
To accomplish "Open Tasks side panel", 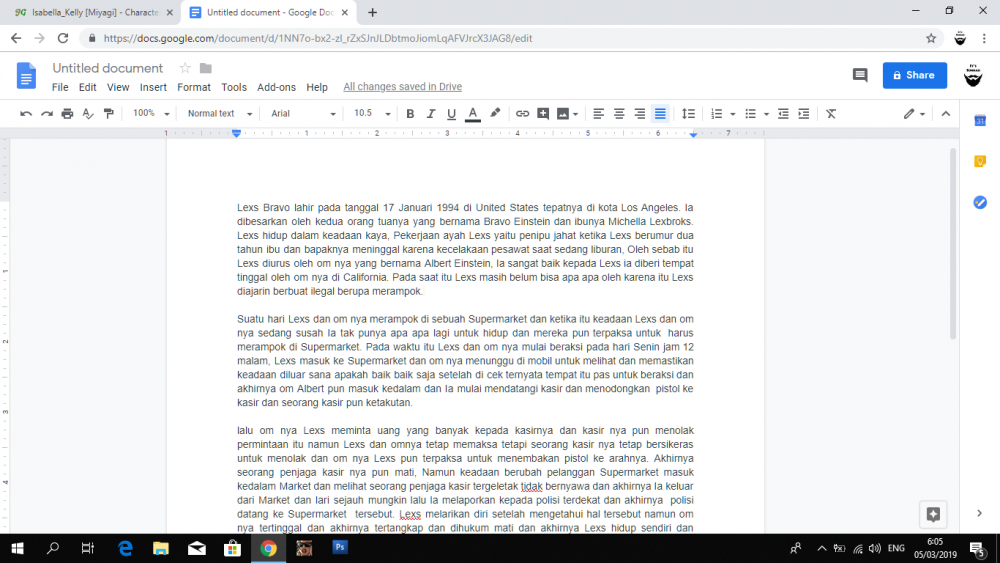I will coord(980,202).
